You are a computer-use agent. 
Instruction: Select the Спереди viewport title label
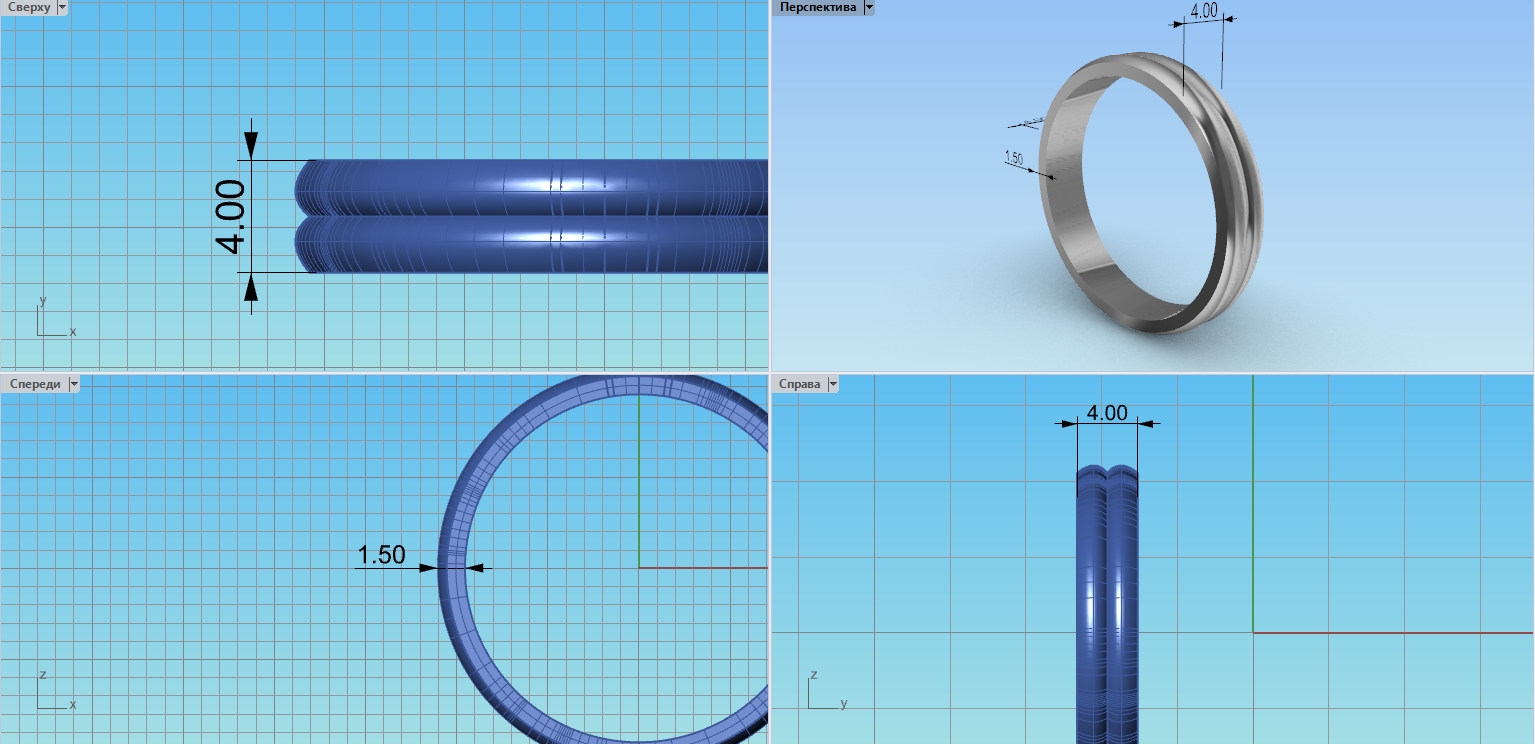(33, 384)
